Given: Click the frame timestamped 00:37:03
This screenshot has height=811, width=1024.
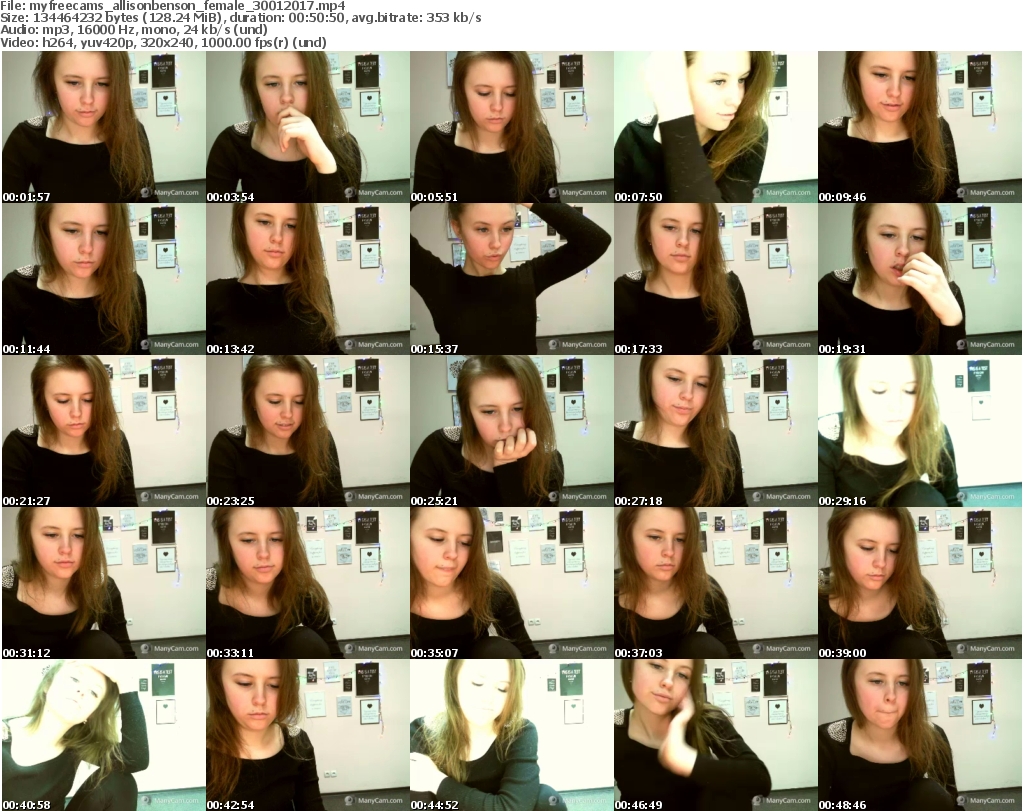Looking at the screenshot, I should point(716,583).
